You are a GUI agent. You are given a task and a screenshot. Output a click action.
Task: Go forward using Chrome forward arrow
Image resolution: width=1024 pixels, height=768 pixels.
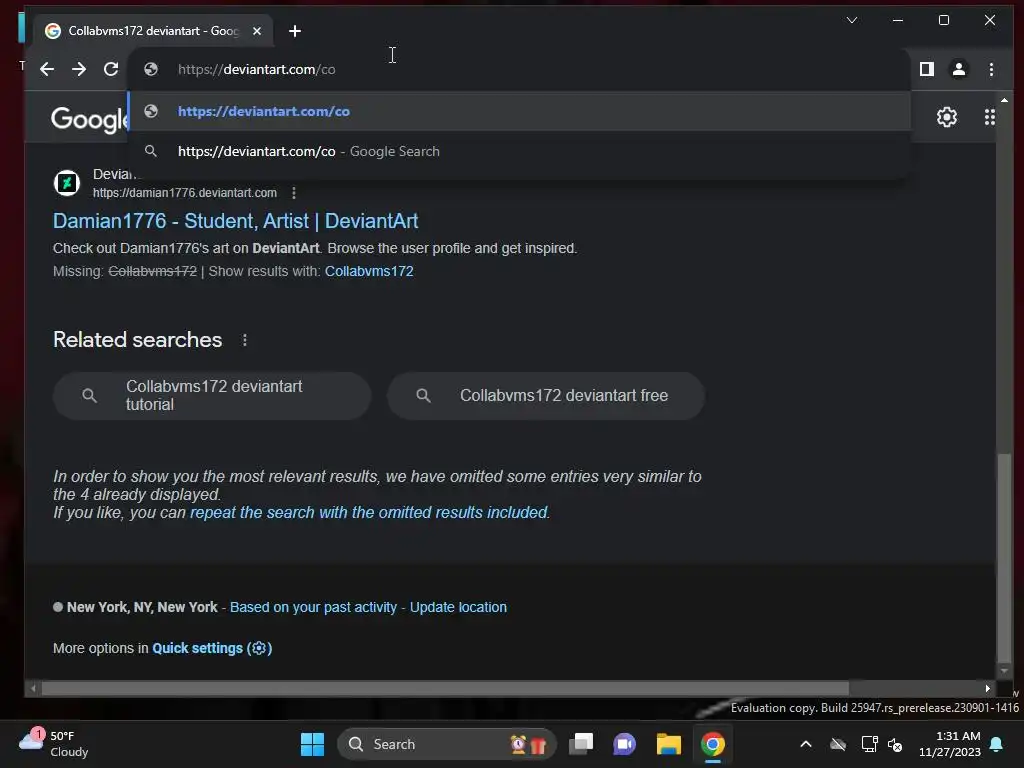(79, 69)
